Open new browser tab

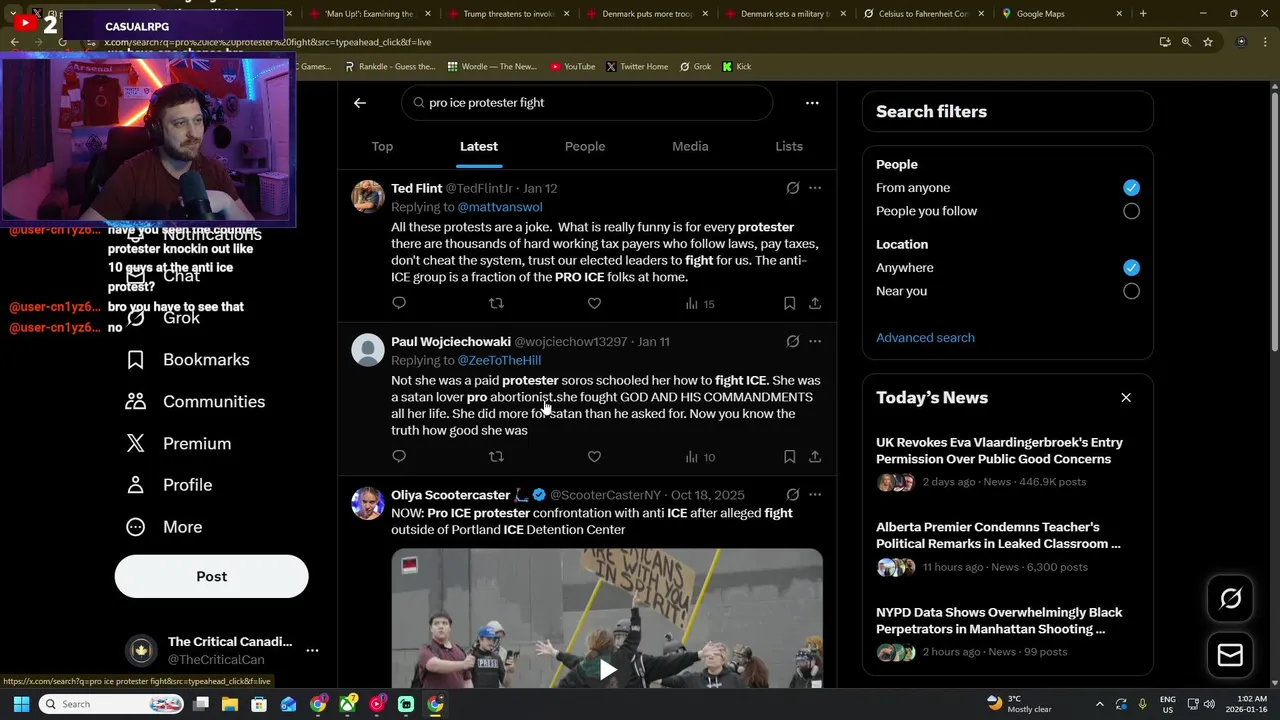(1143, 14)
